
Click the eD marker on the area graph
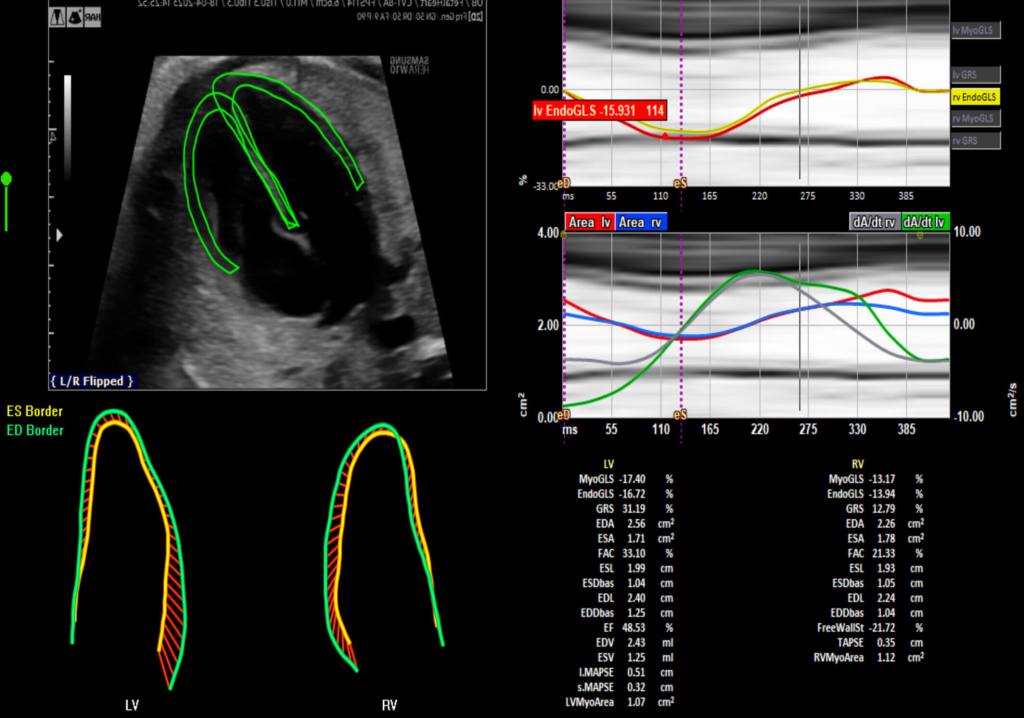pyautogui.click(x=564, y=414)
